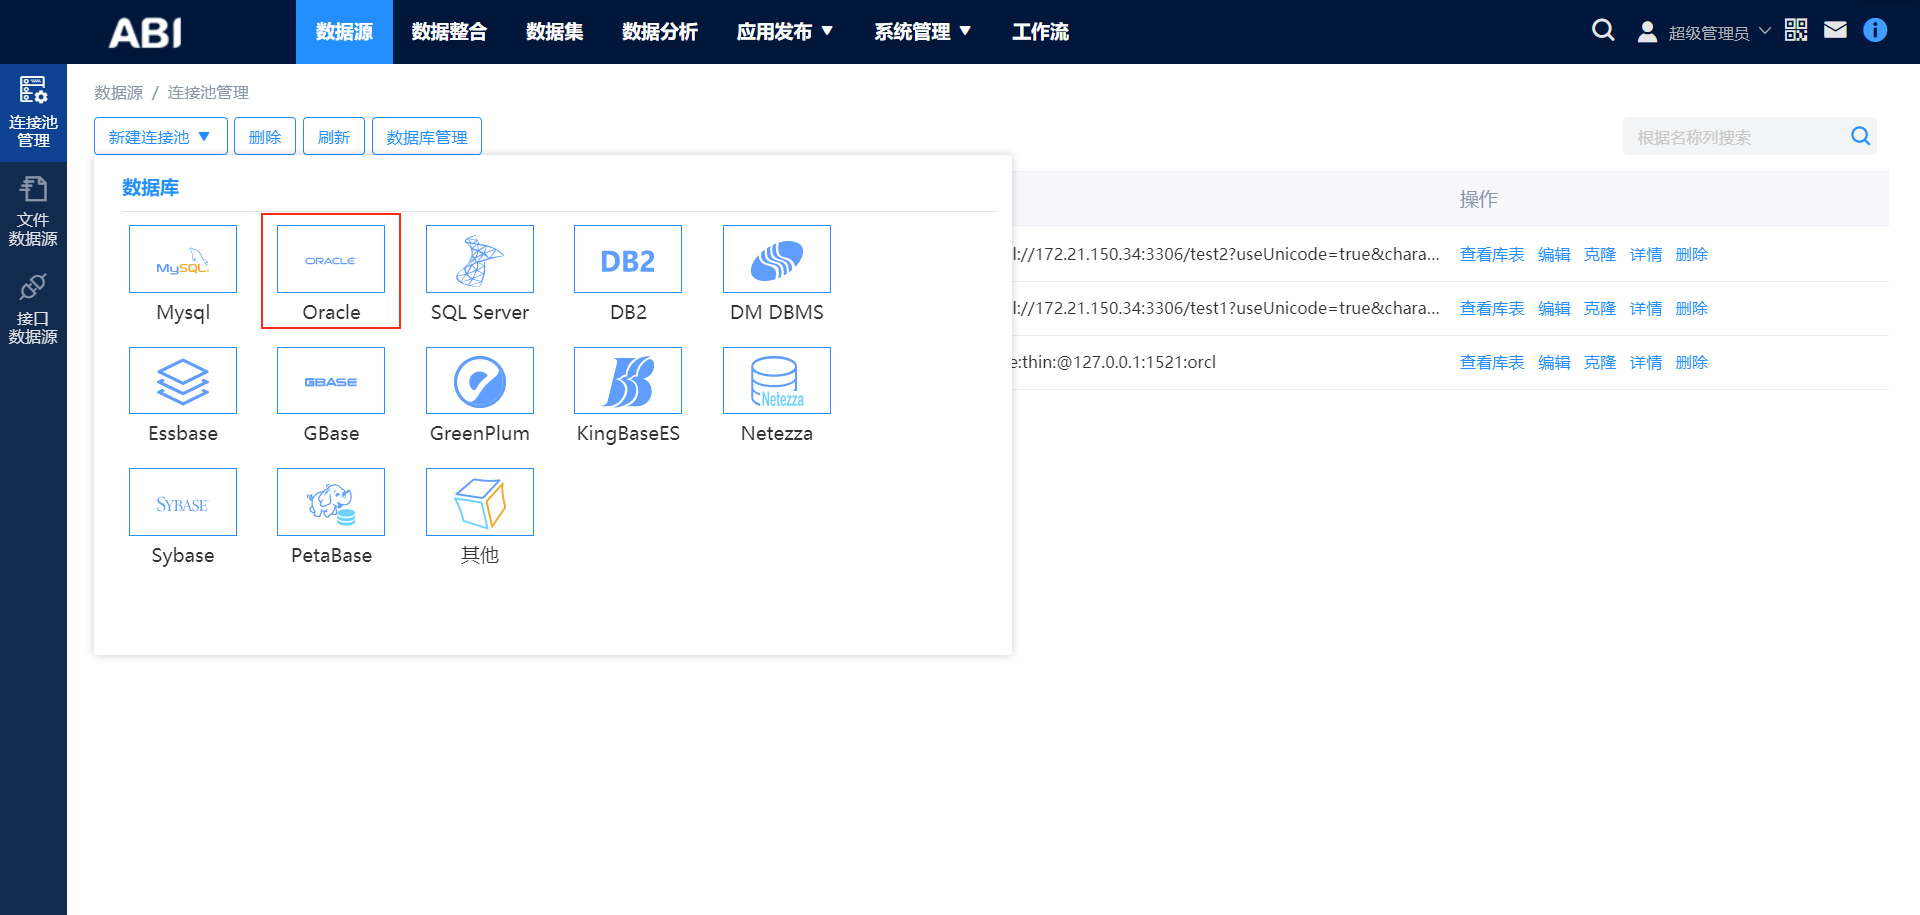Open the 数据集 tab
This screenshot has width=1920, height=915.
(x=555, y=32)
